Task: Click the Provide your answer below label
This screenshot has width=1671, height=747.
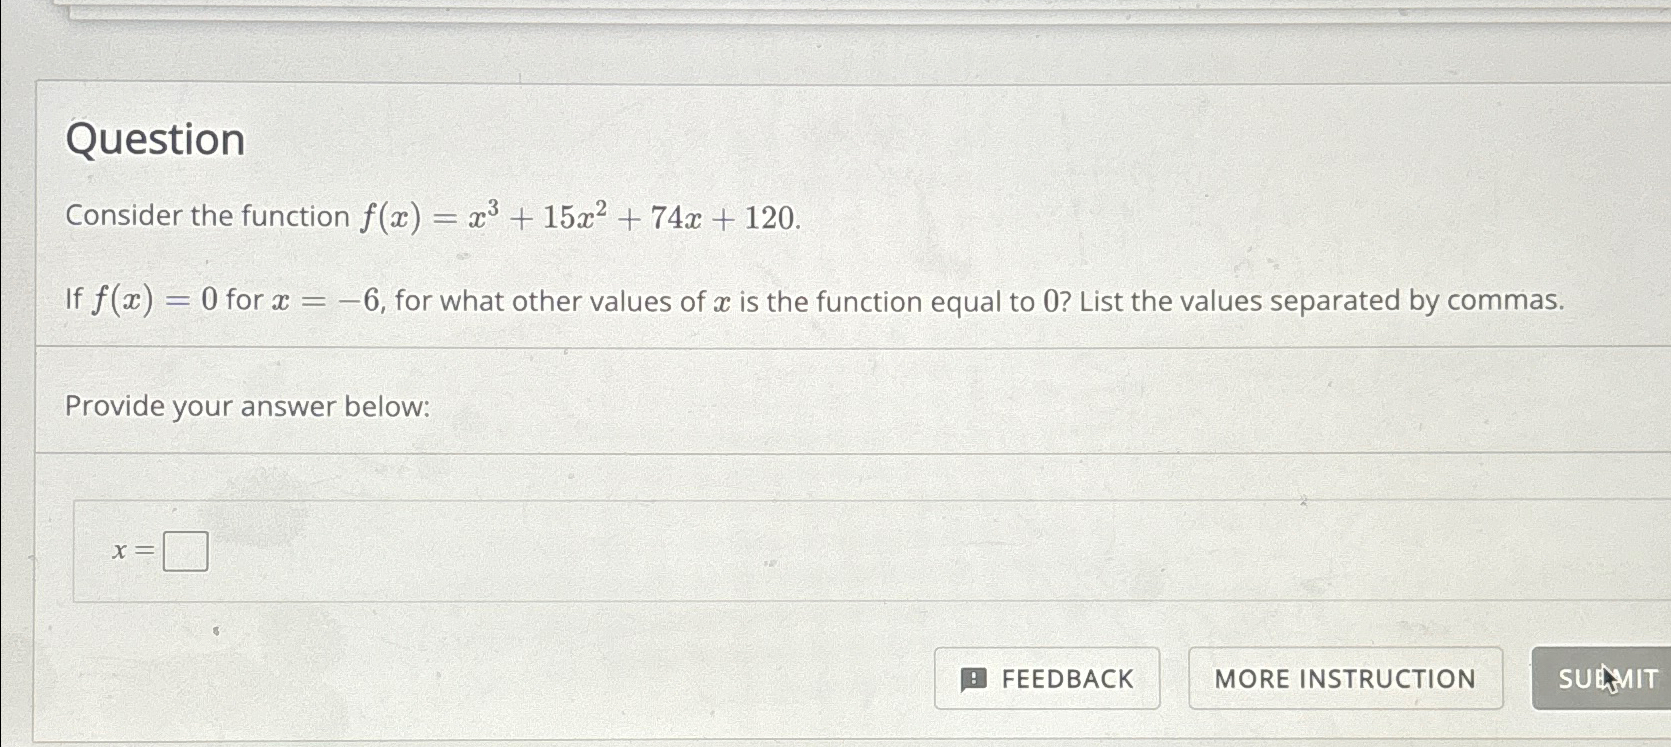Action: pyautogui.click(x=245, y=406)
